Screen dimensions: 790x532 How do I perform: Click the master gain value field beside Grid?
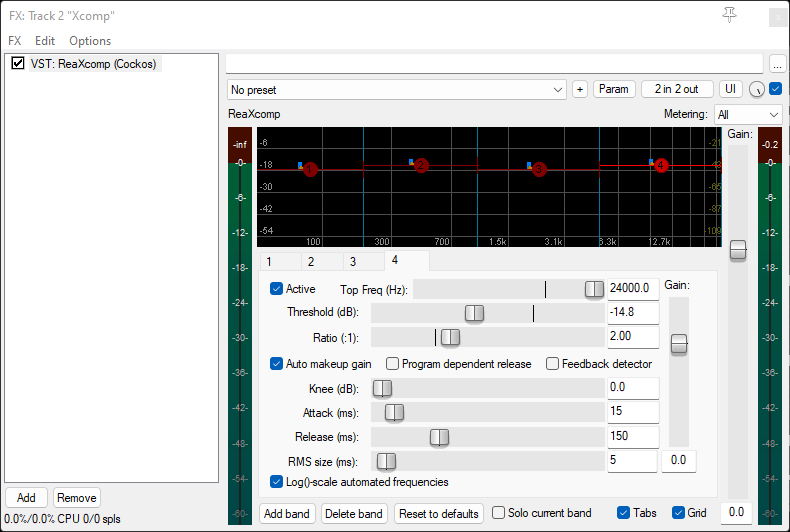[736, 513]
